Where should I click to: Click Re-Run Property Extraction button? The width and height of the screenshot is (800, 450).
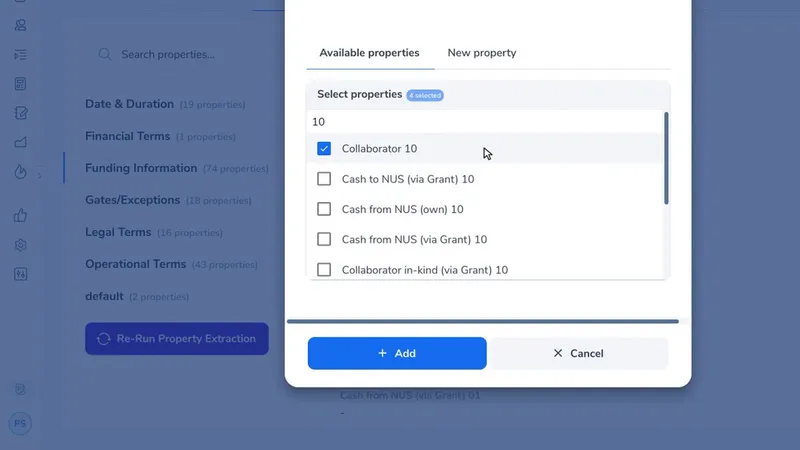coord(177,339)
